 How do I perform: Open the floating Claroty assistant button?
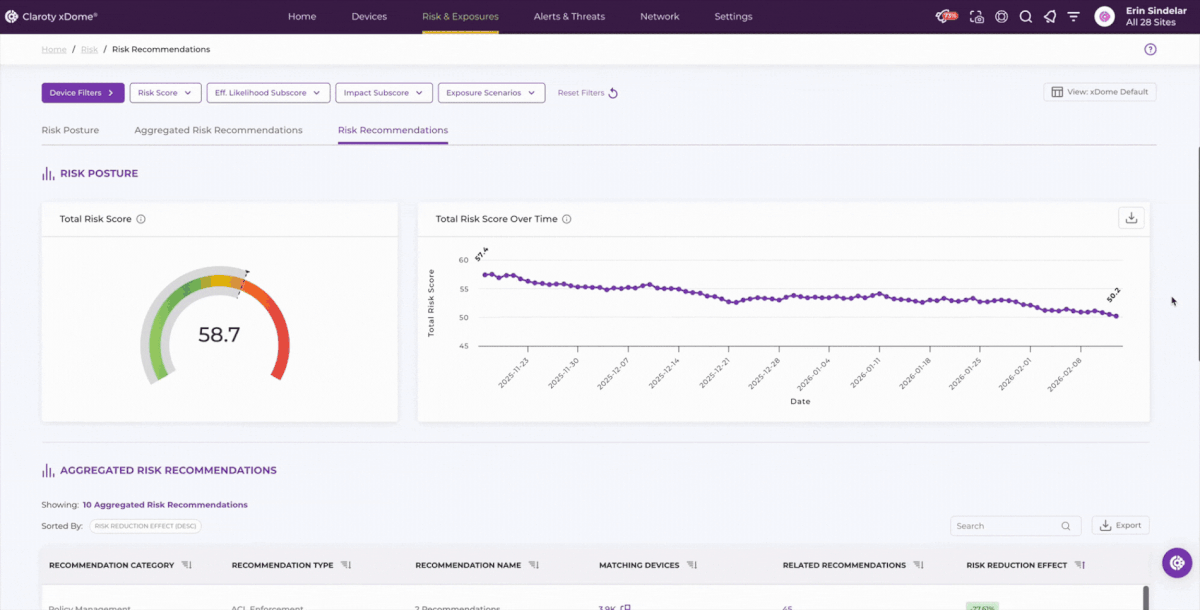click(1176, 562)
